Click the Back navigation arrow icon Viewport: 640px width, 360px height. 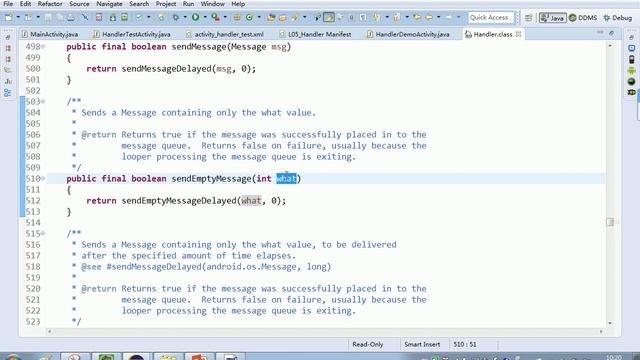[429, 18]
